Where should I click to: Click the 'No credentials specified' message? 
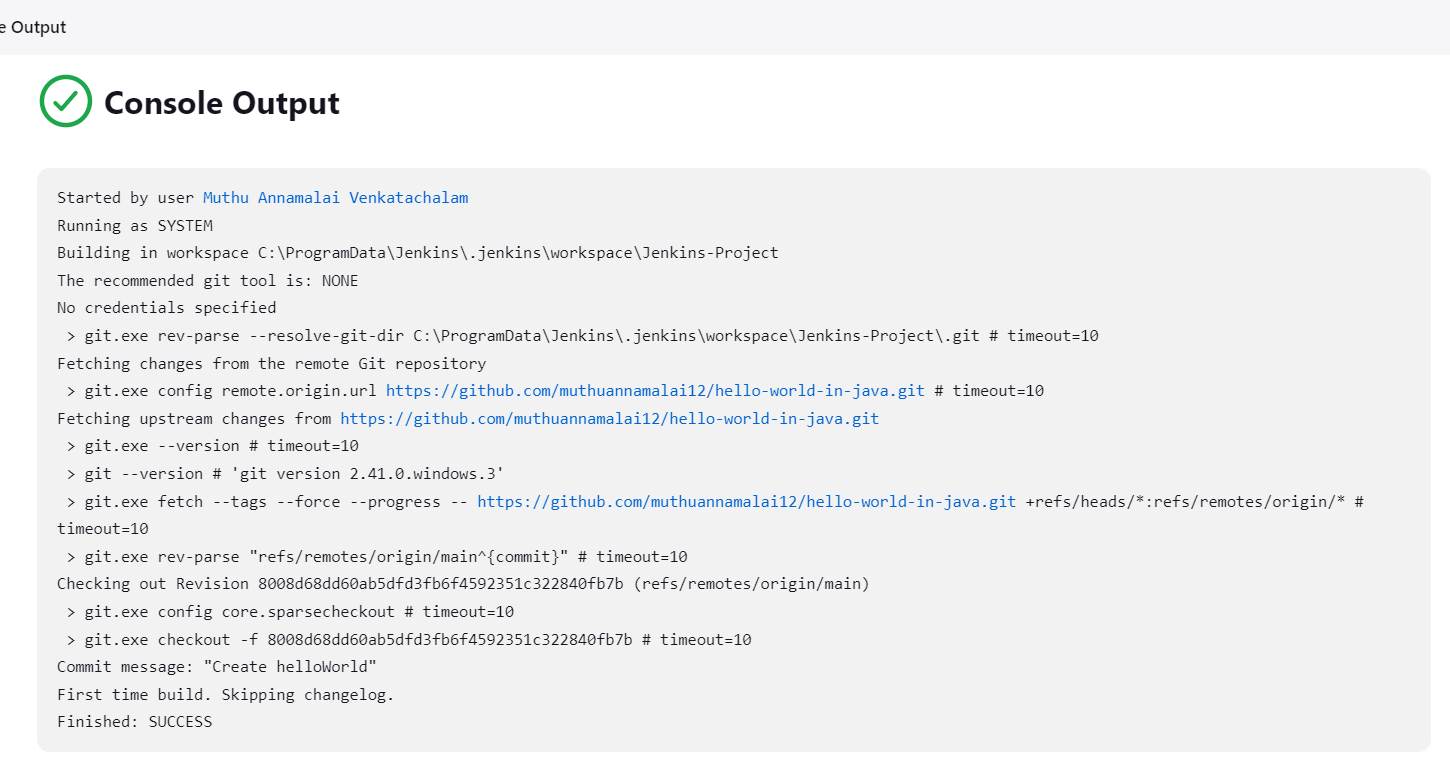(x=166, y=308)
